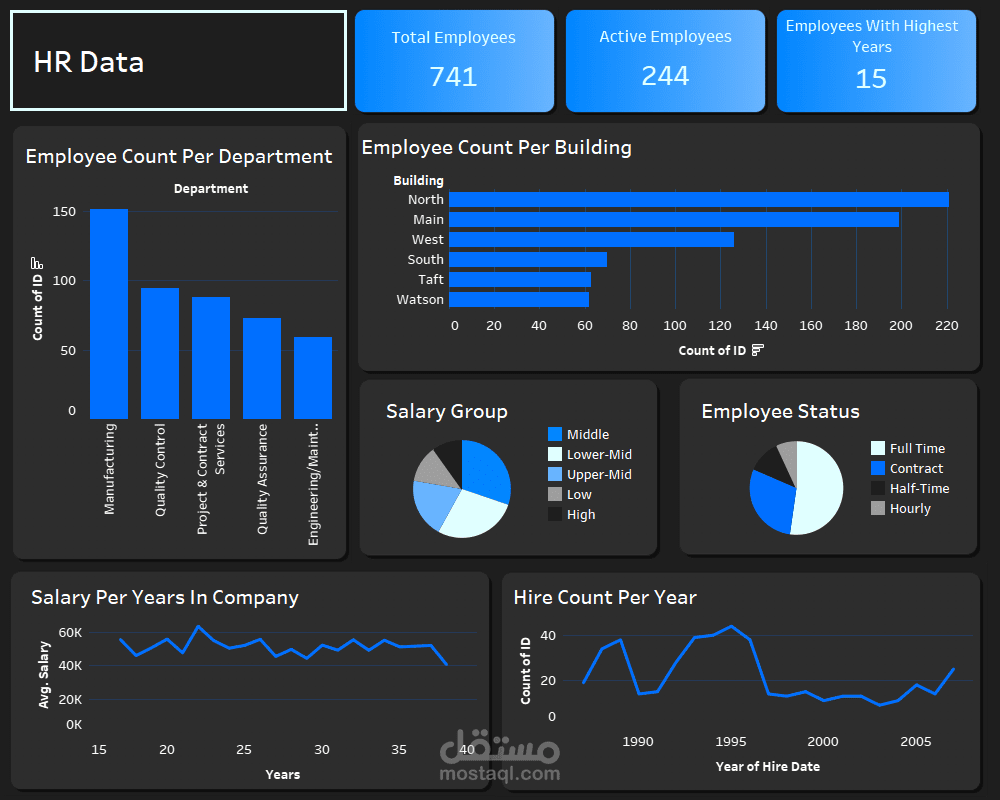
Task: Click the "Total Employees" KPI card
Action: coord(454,60)
